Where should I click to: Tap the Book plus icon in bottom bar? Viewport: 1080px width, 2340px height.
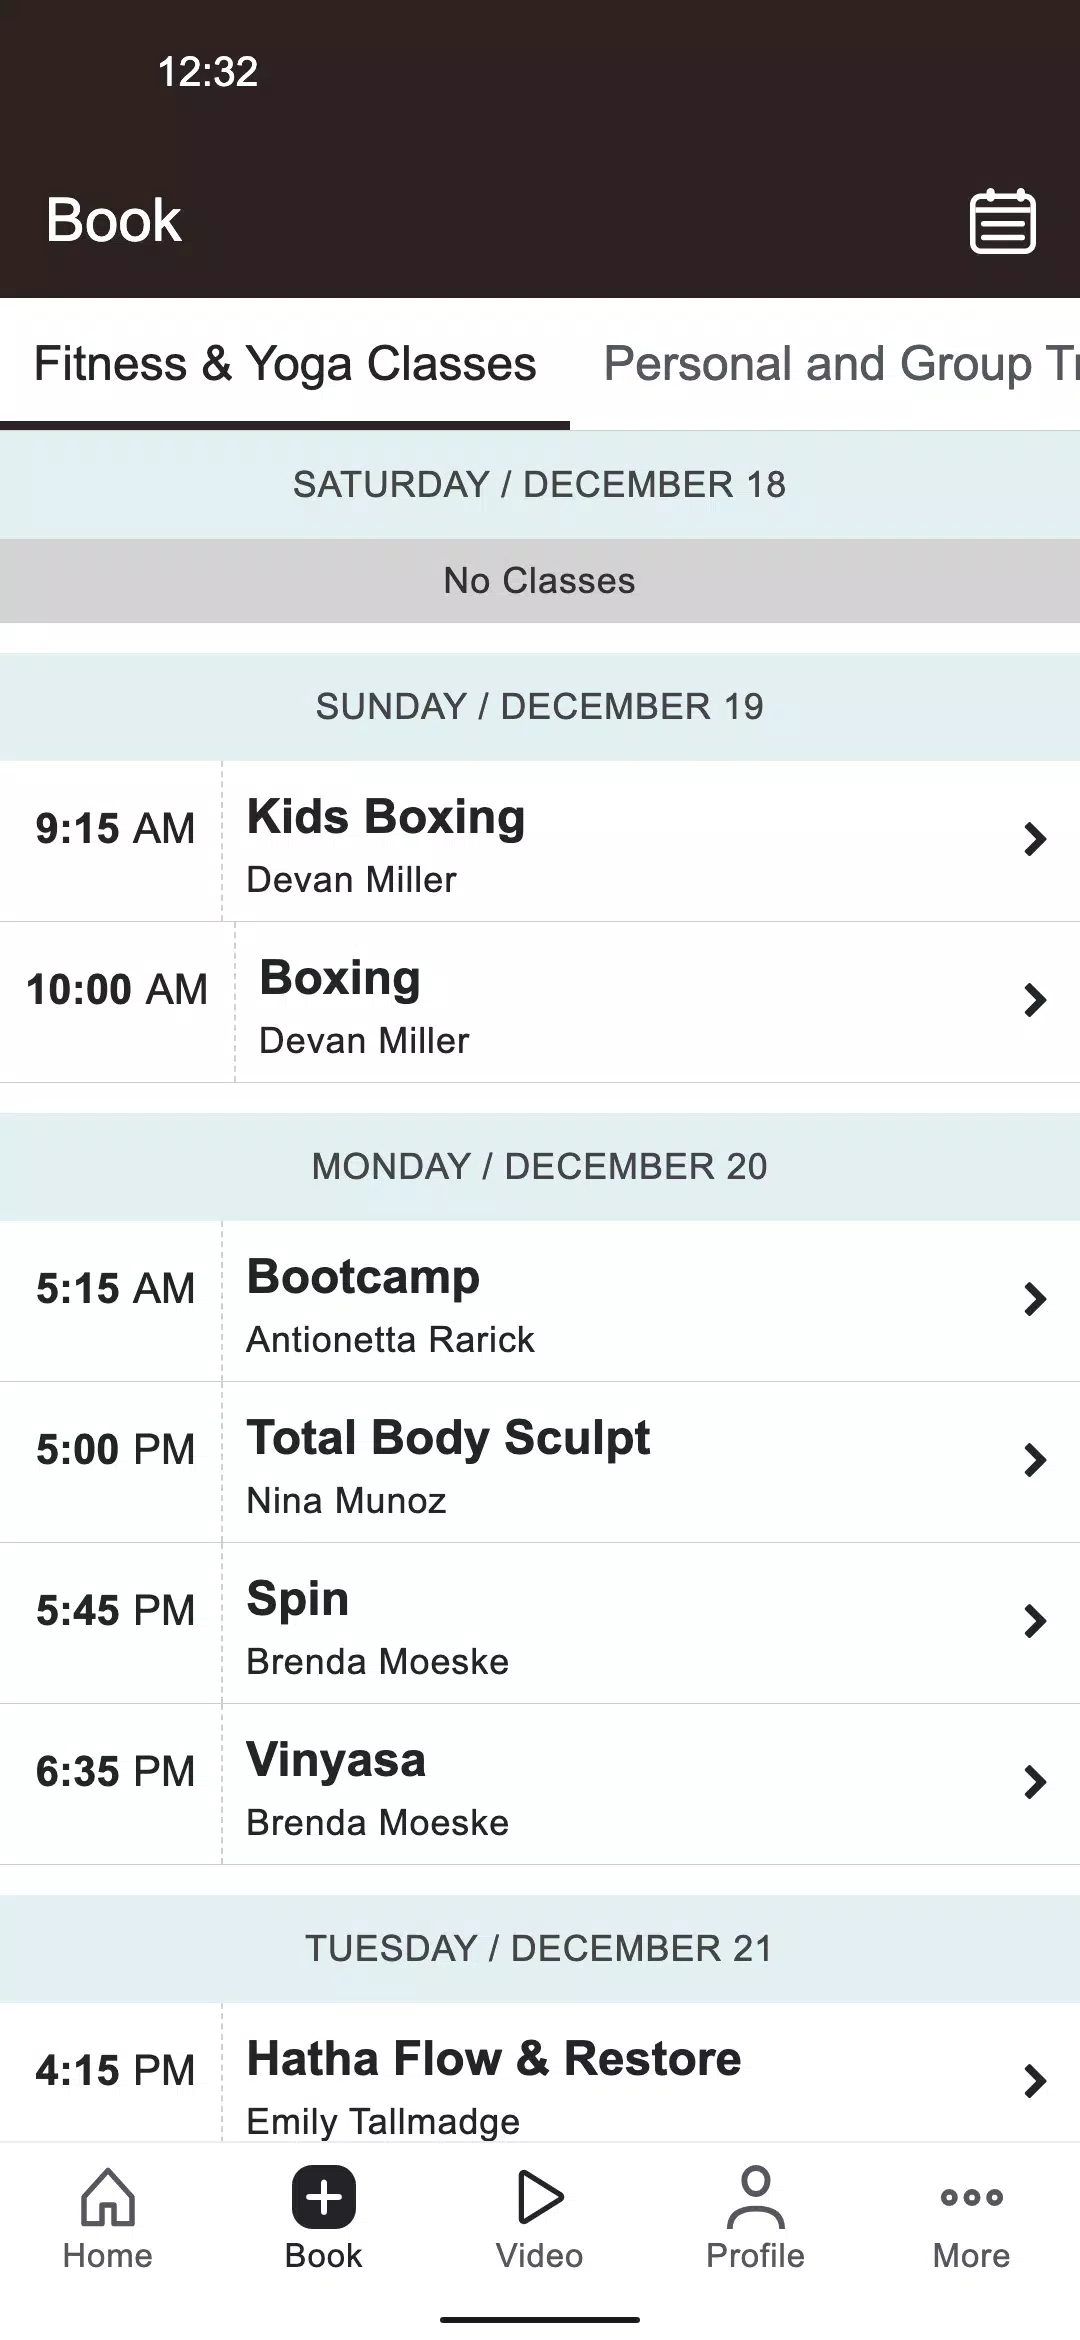(324, 2196)
